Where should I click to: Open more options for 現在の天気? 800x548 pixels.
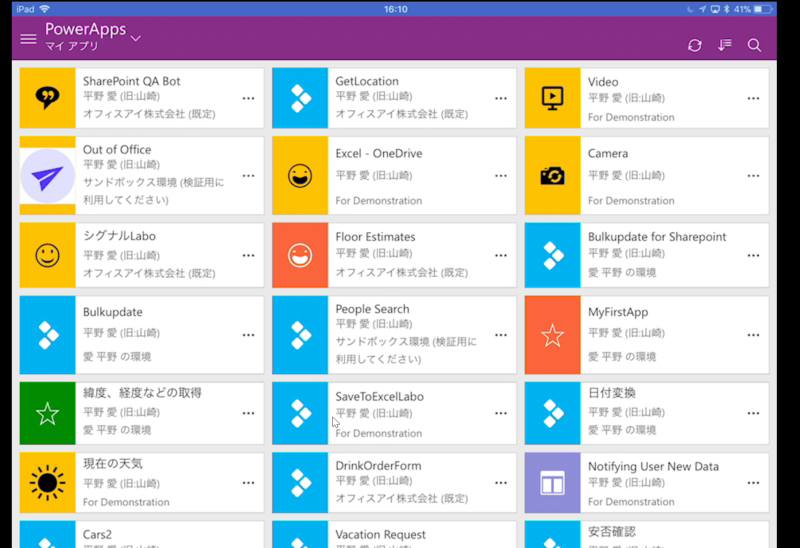(x=248, y=483)
